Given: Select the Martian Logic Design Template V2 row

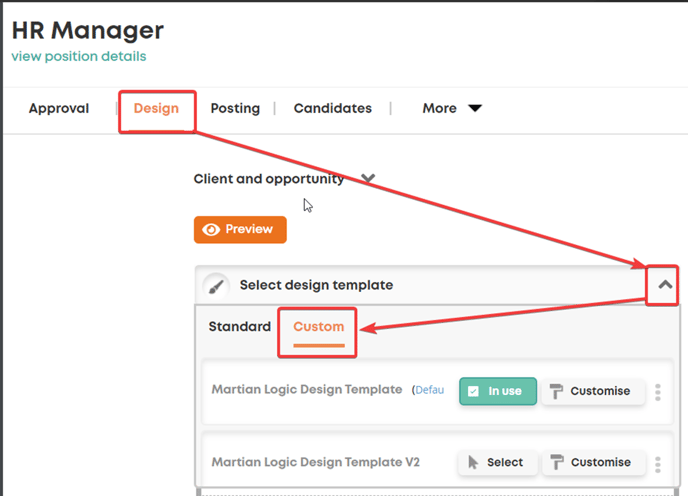Looking at the screenshot, I should tap(437, 462).
